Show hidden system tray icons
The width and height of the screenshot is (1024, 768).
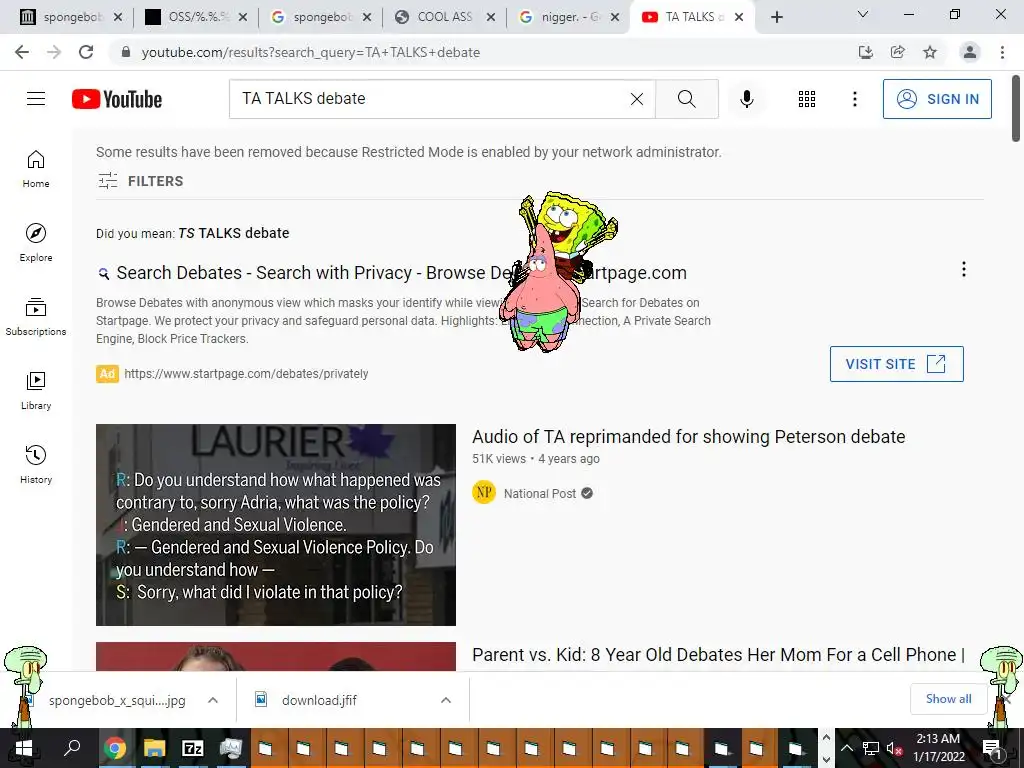[846, 748]
